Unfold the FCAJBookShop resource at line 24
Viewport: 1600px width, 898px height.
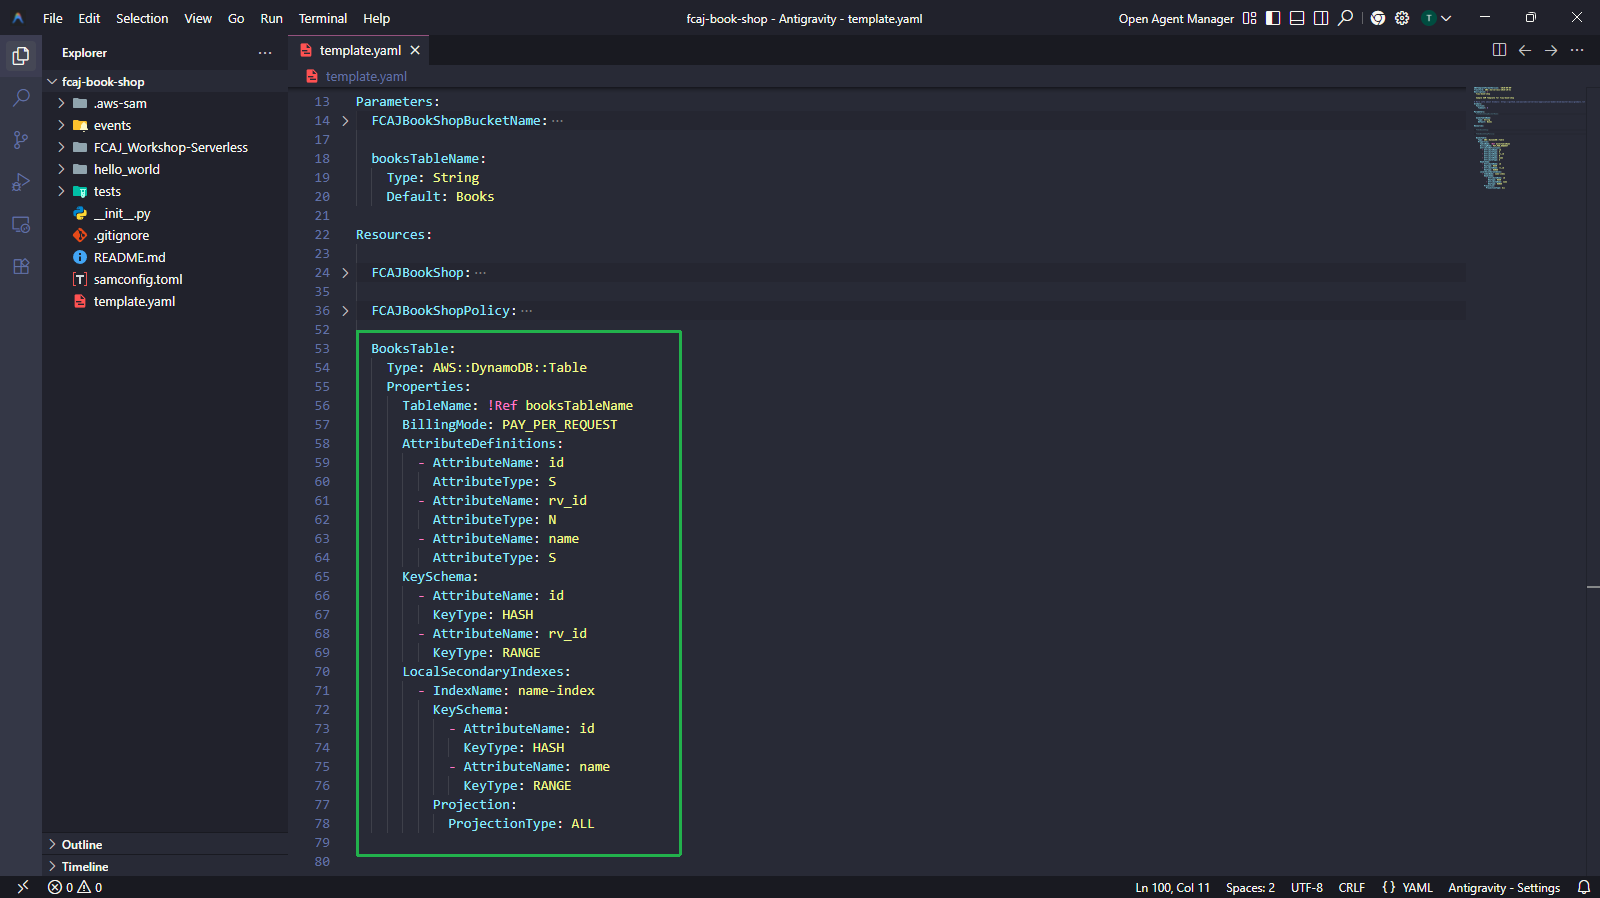tap(345, 273)
